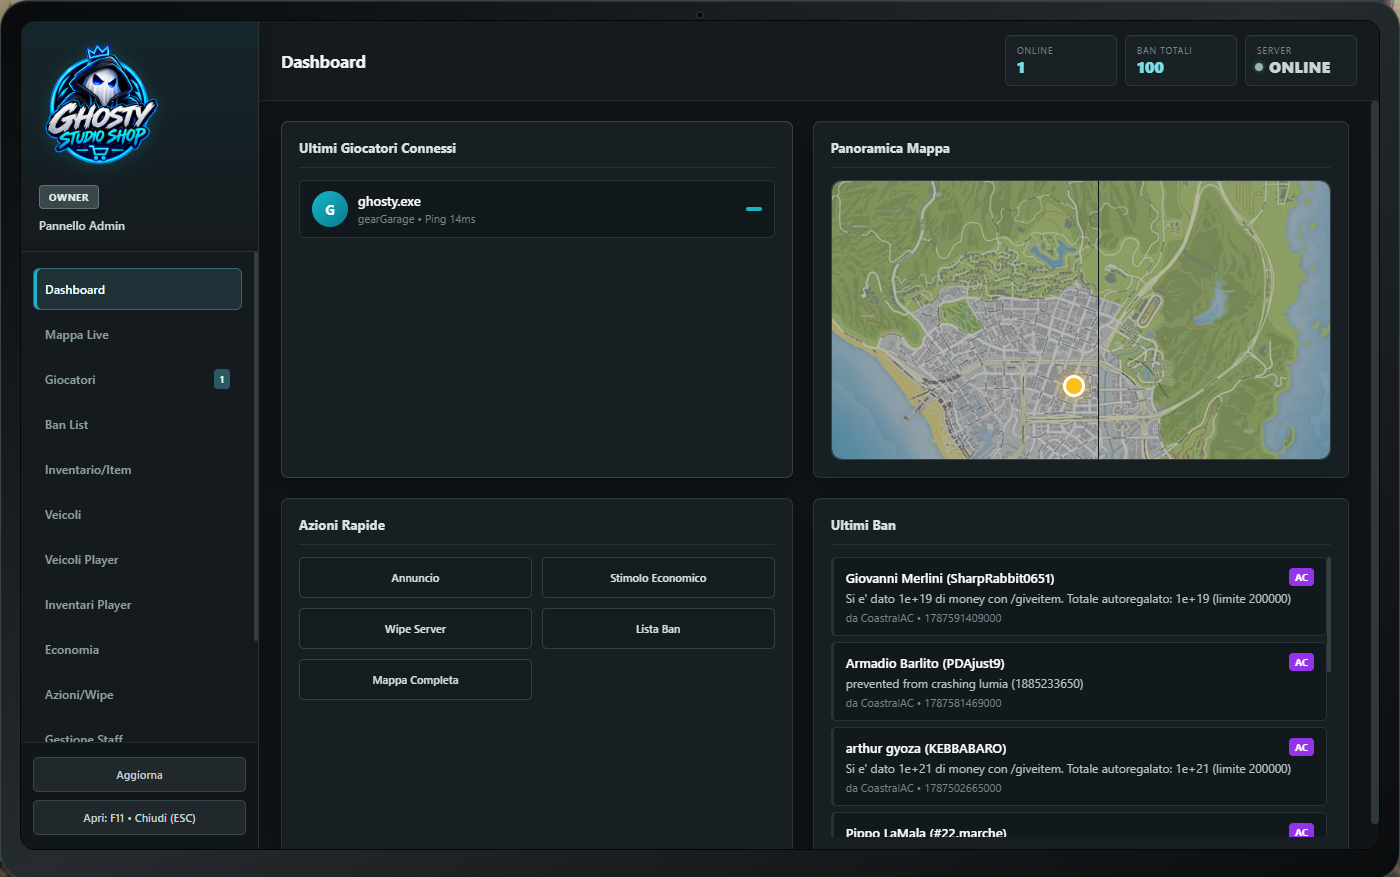Click the "Pannello Admin" label
Image resolution: width=1400 pixels, height=877 pixels.
coord(82,226)
